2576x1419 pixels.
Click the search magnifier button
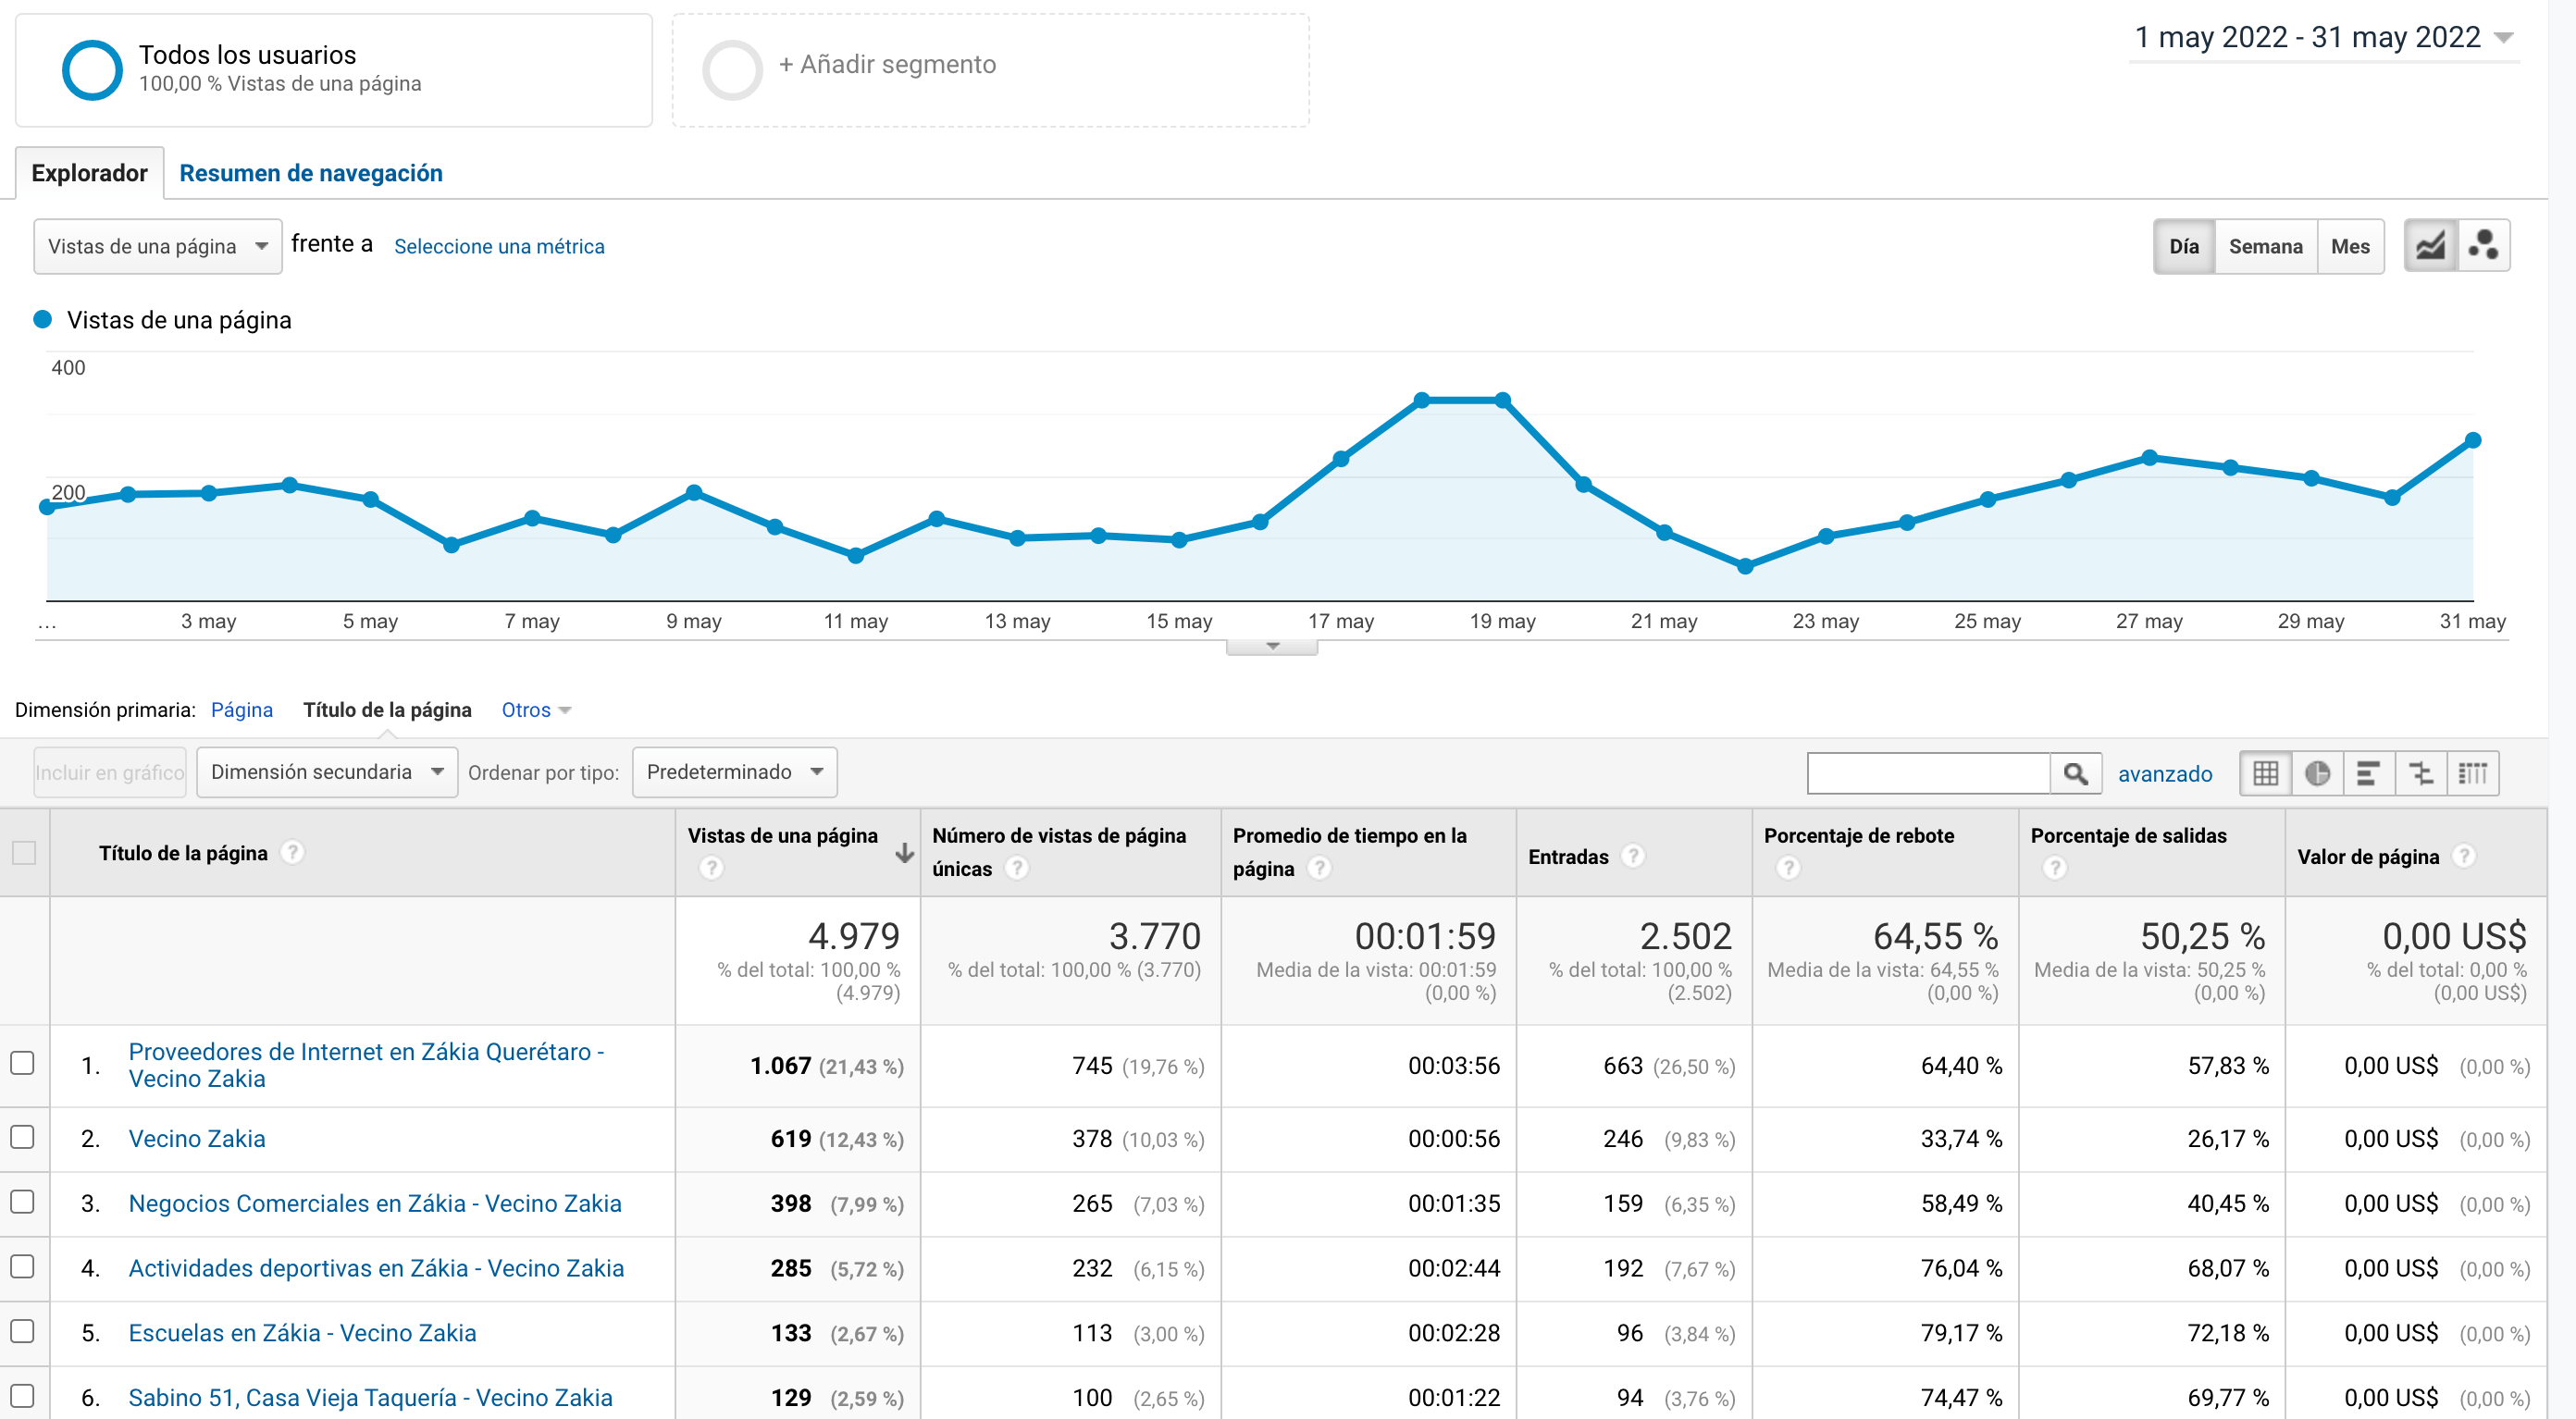pos(2075,773)
